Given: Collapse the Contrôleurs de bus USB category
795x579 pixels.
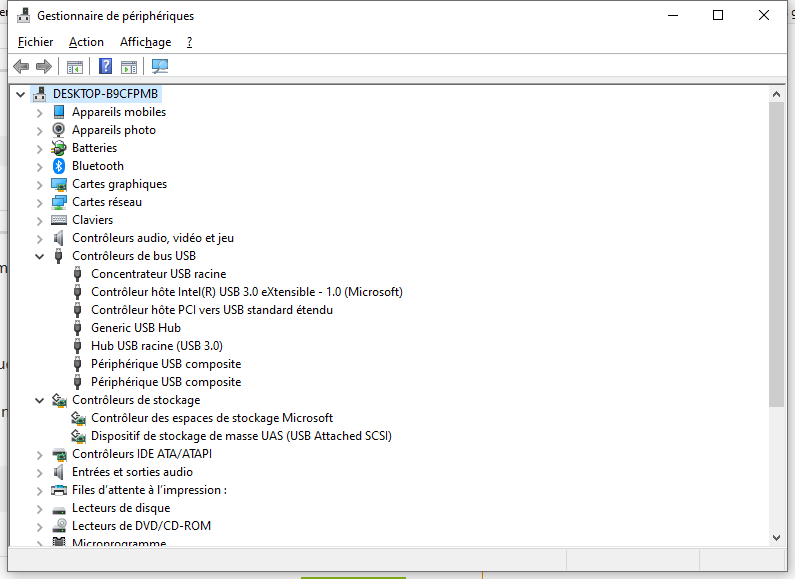Looking at the screenshot, I should [x=40, y=257].
